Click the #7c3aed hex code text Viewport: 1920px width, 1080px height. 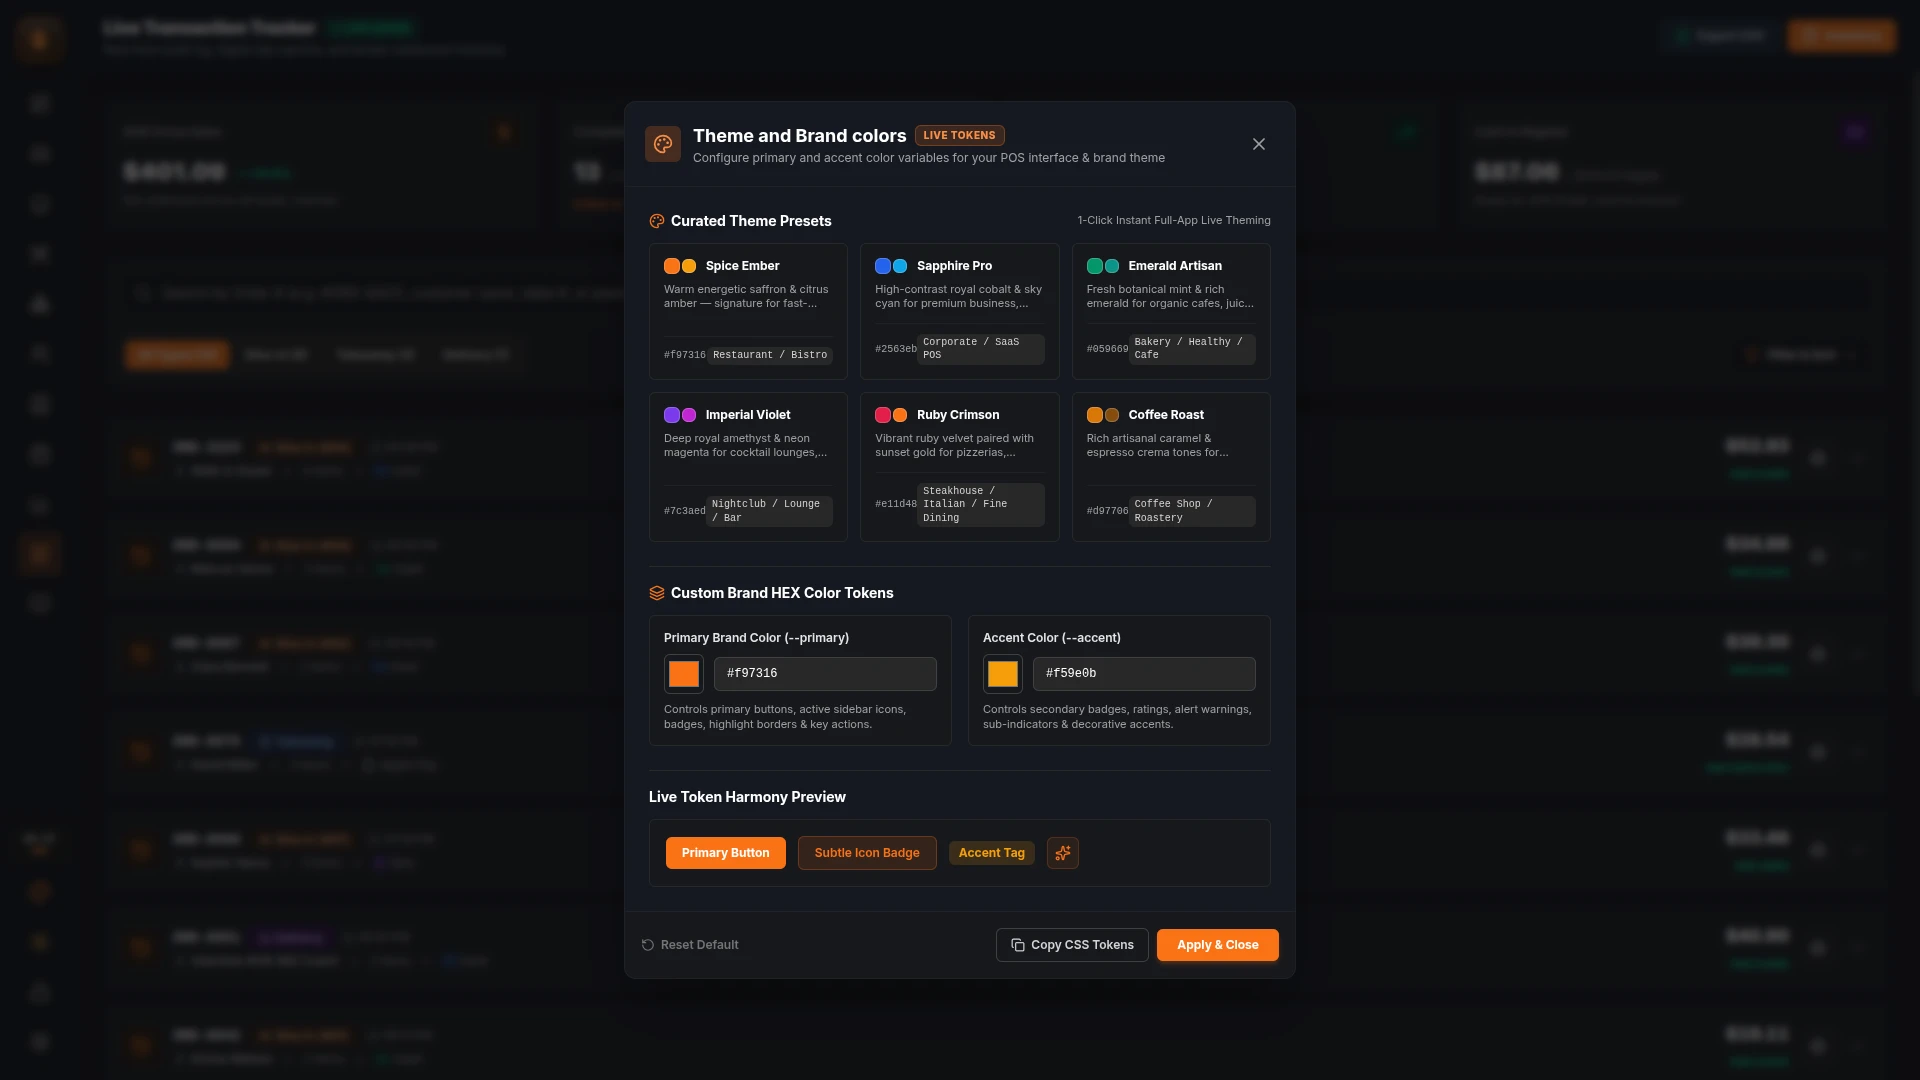tap(684, 511)
